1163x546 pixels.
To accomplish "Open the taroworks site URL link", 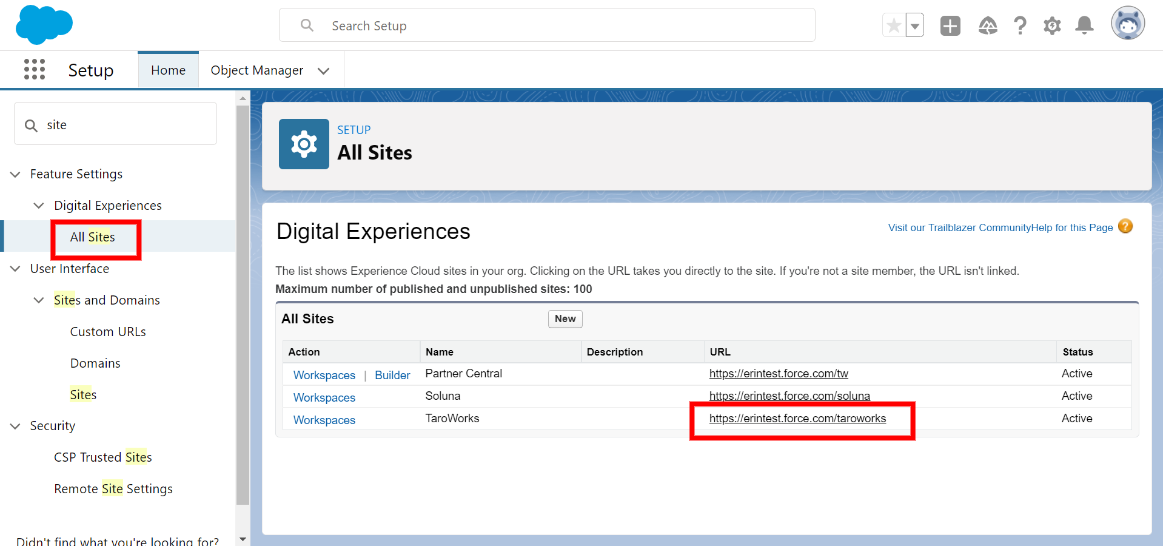I will pos(797,418).
